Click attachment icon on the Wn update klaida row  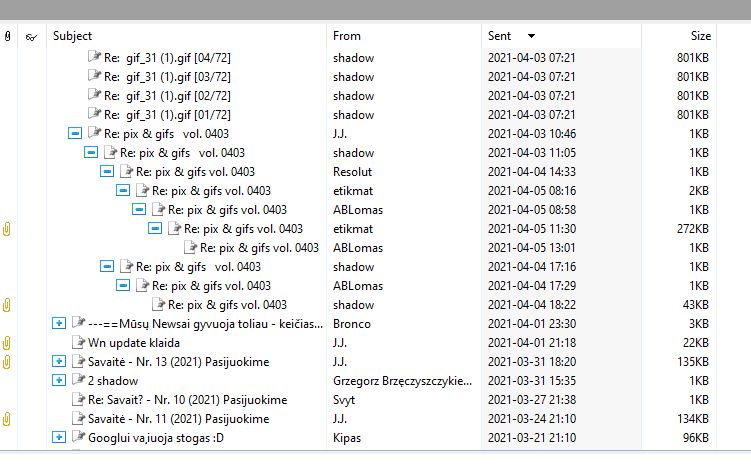[8, 343]
